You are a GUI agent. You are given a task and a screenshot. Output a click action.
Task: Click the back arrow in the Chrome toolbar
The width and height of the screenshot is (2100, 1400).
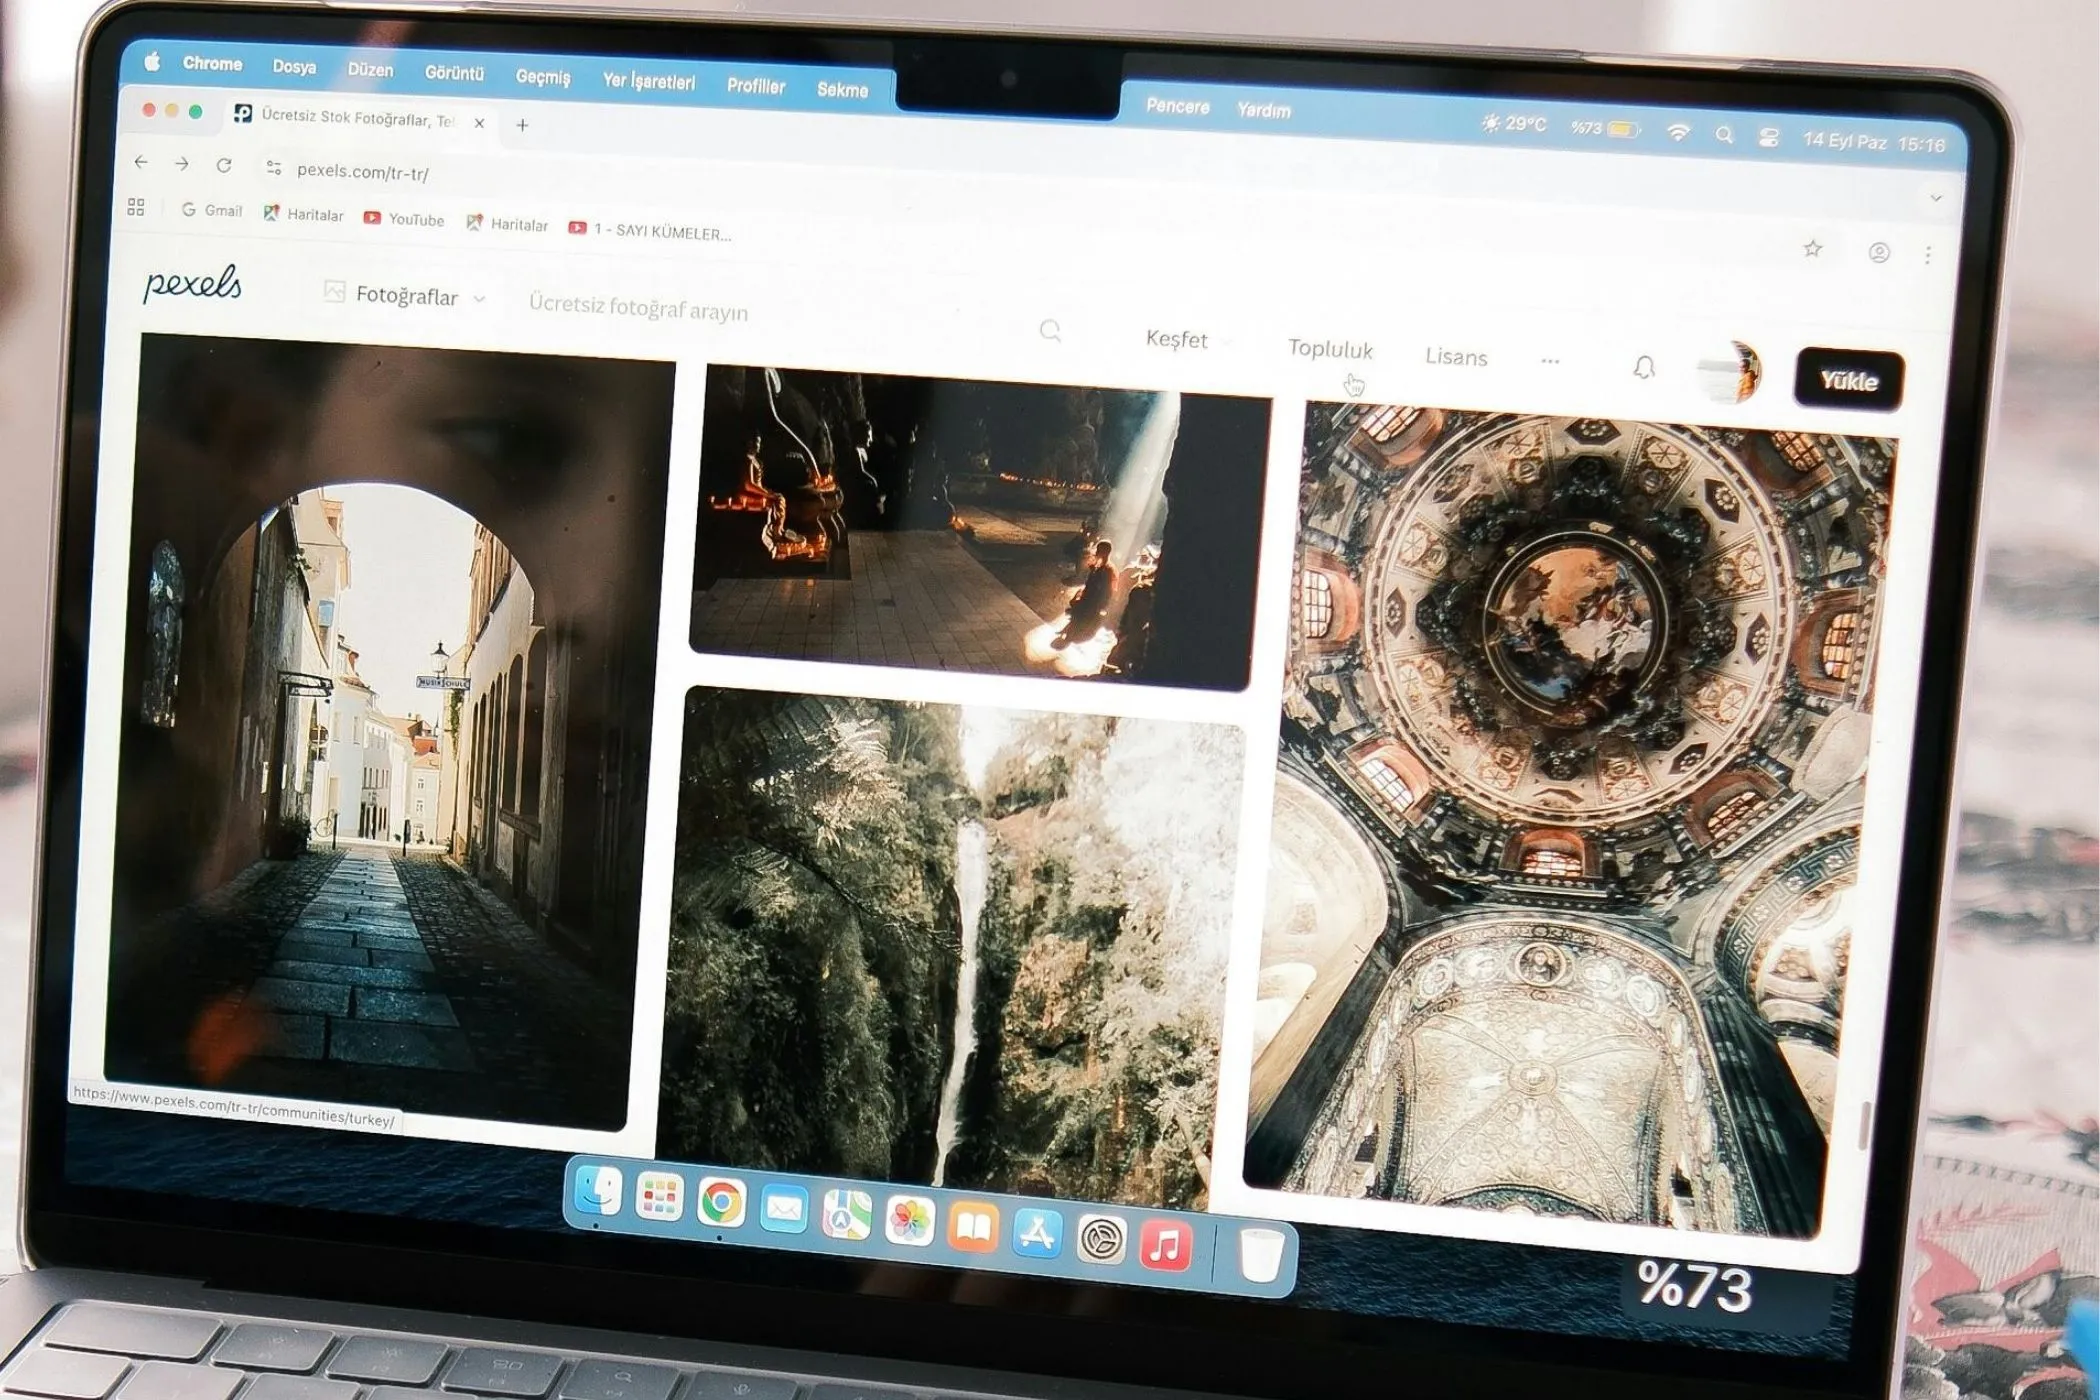coord(138,164)
